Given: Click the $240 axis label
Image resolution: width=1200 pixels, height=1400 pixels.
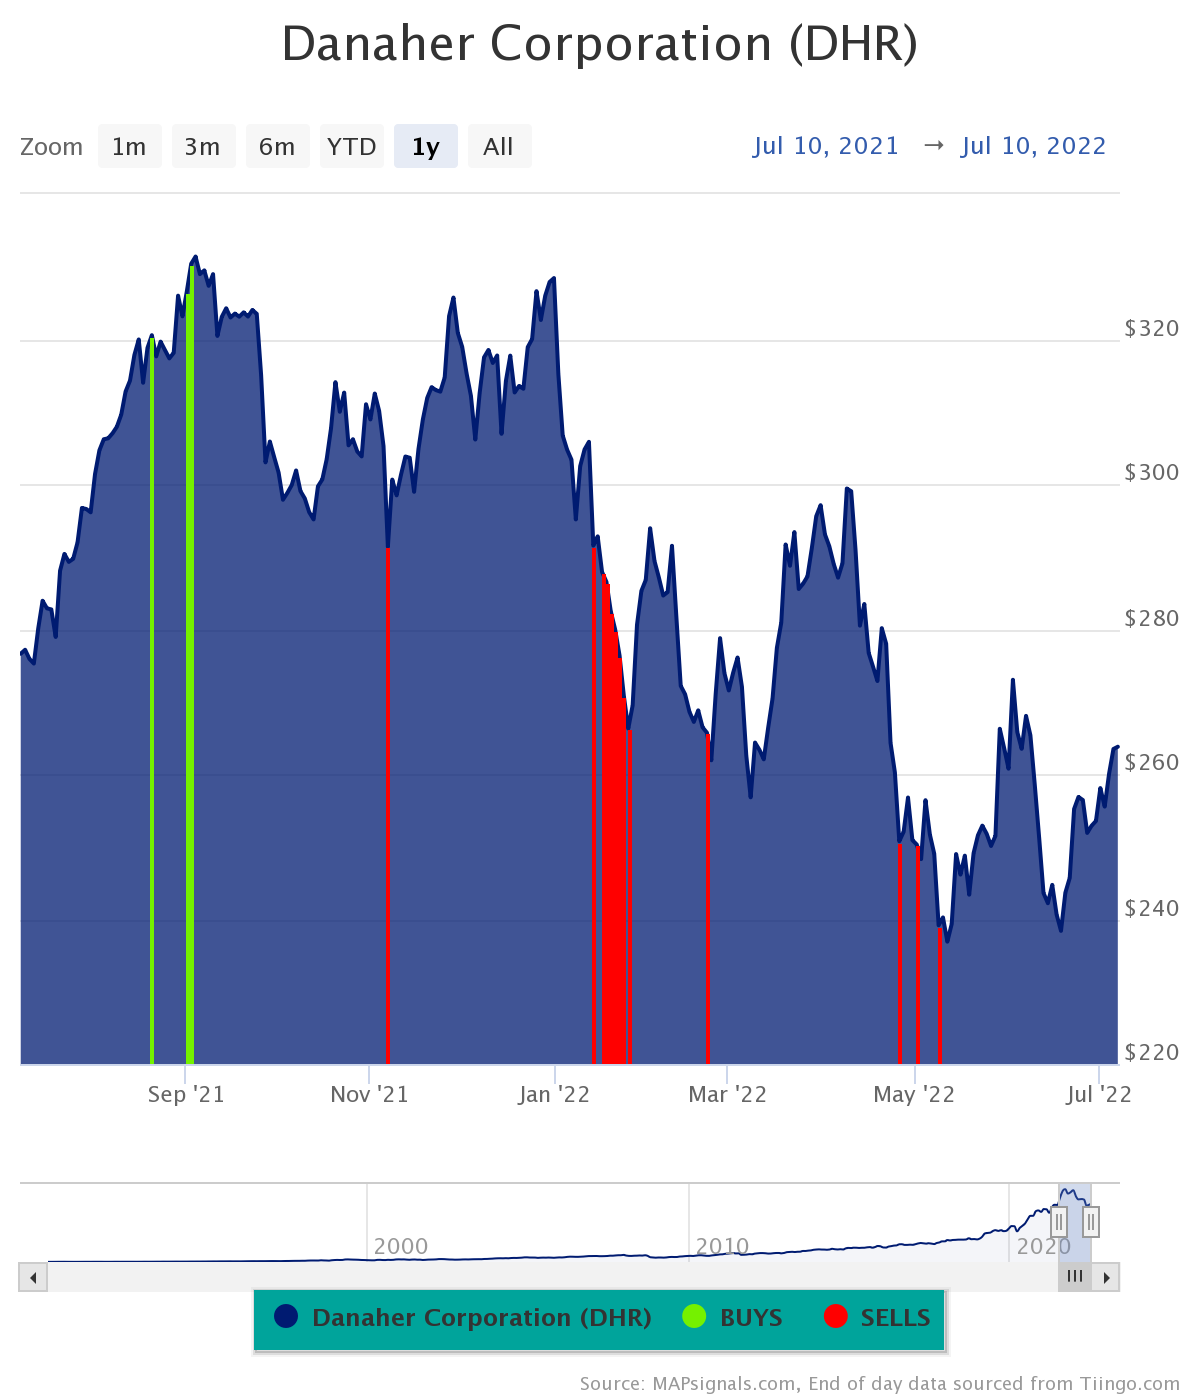Looking at the screenshot, I should point(1152,908).
